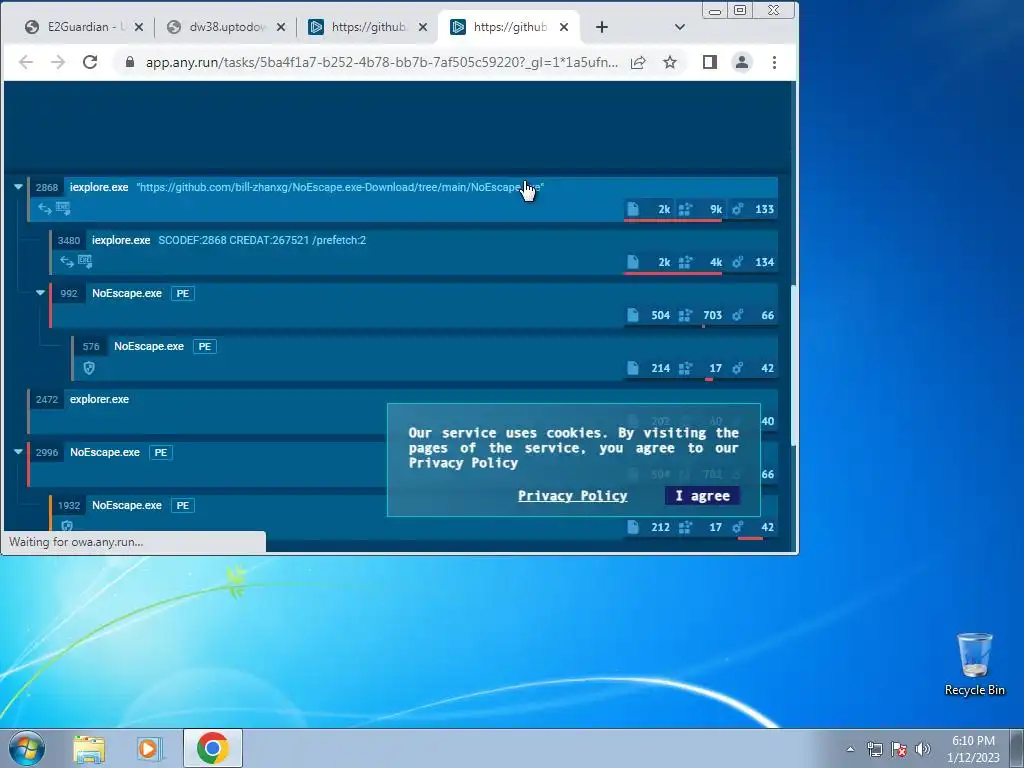This screenshot has width=1024, height=768.
Task: Click the modules gear icon in NoEscape.exe 992 row
Action: click(x=737, y=315)
